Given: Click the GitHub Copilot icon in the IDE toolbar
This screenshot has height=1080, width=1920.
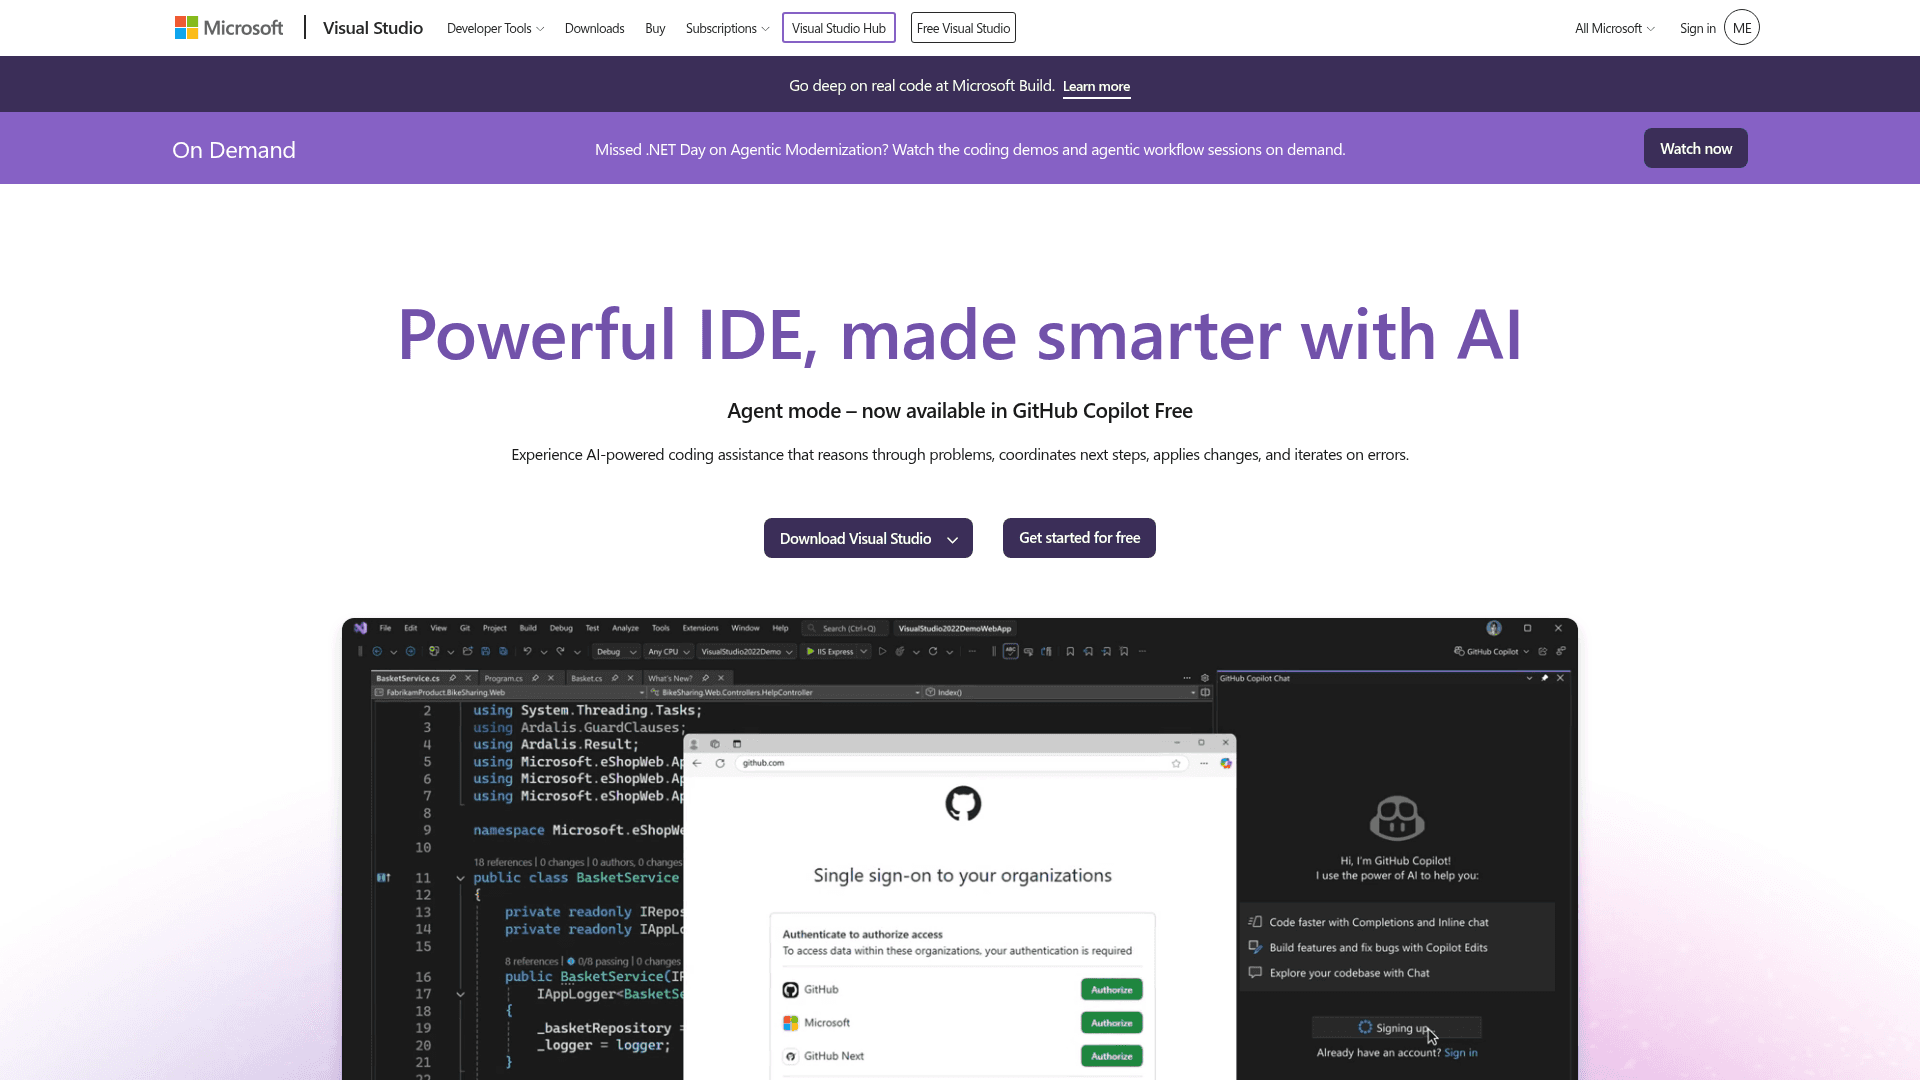Looking at the screenshot, I should pyautogui.click(x=1459, y=651).
